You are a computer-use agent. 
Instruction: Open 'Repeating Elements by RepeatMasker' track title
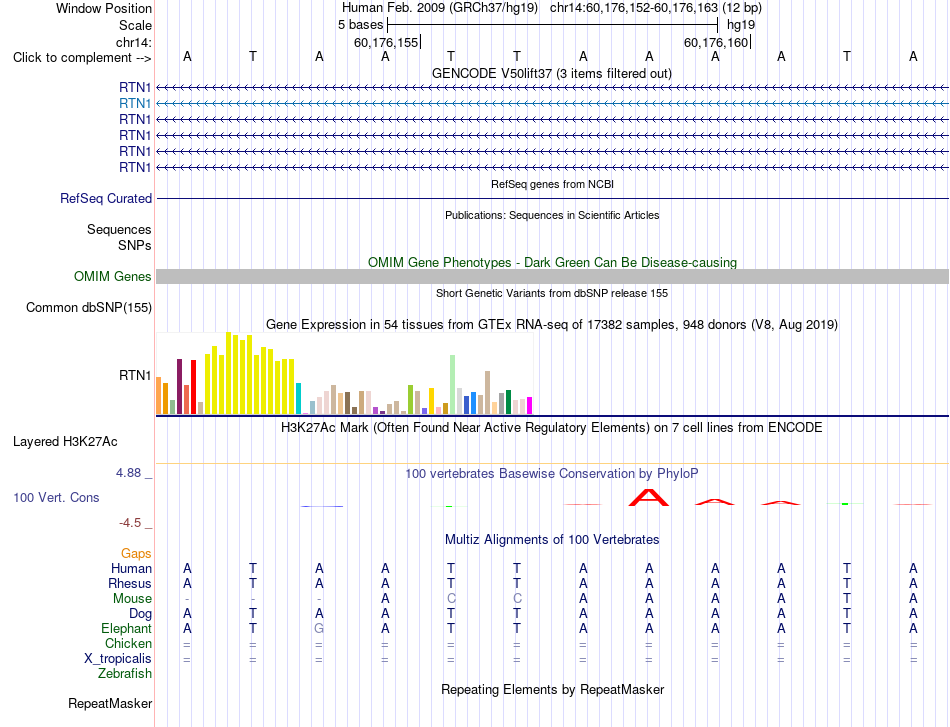point(552,690)
